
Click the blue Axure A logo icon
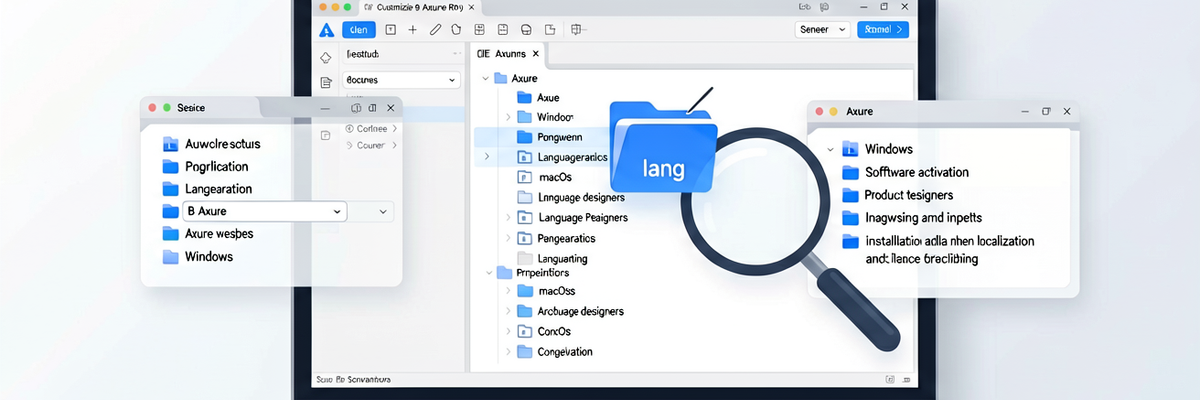coord(325,30)
